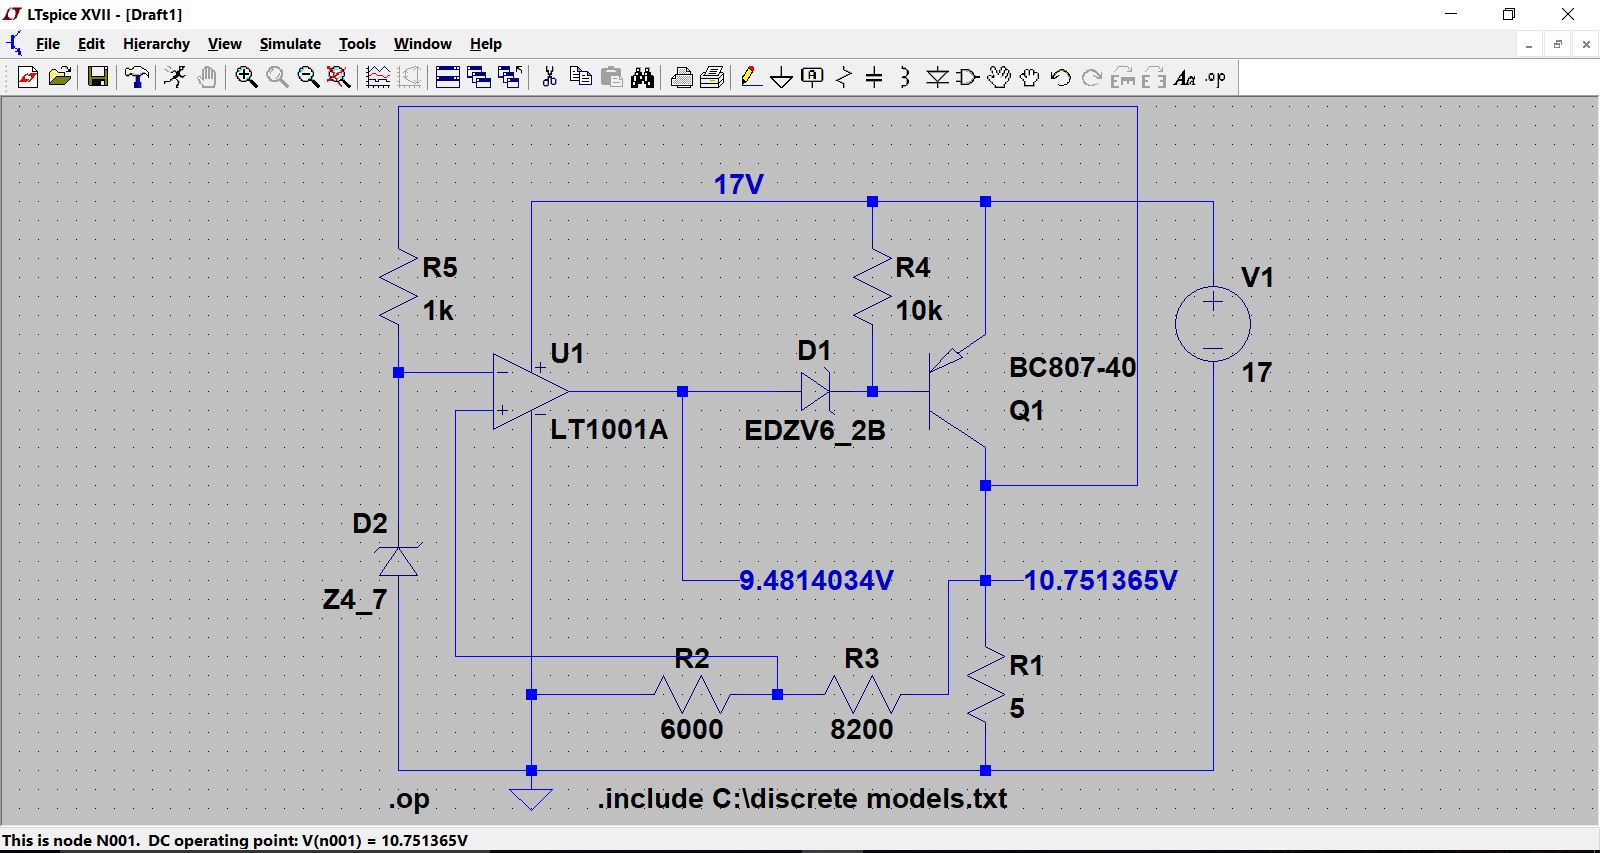This screenshot has height=853, width=1600.
Task: Click the BC807-40 transistor label
Action: pyautogui.click(x=1072, y=368)
